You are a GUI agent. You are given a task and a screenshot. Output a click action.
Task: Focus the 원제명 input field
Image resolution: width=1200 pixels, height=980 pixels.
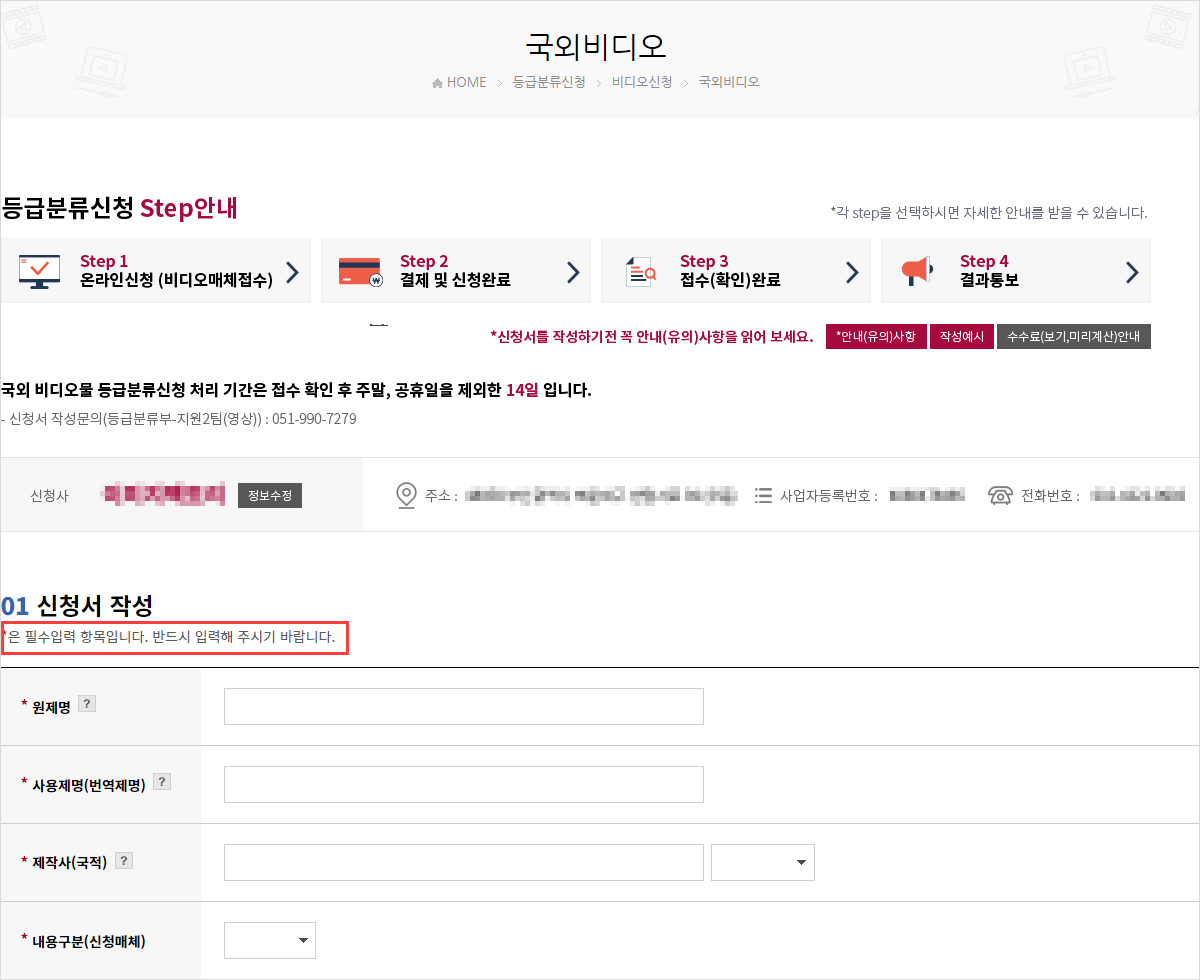coord(464,706)
